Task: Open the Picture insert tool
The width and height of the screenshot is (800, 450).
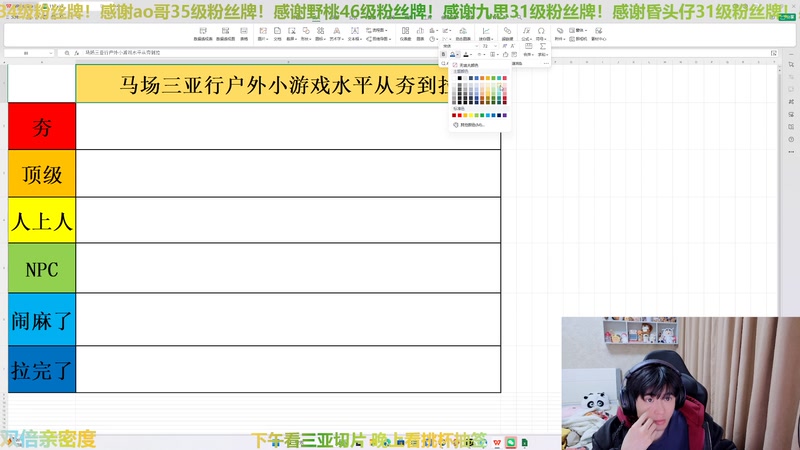Action: [263, 34]
